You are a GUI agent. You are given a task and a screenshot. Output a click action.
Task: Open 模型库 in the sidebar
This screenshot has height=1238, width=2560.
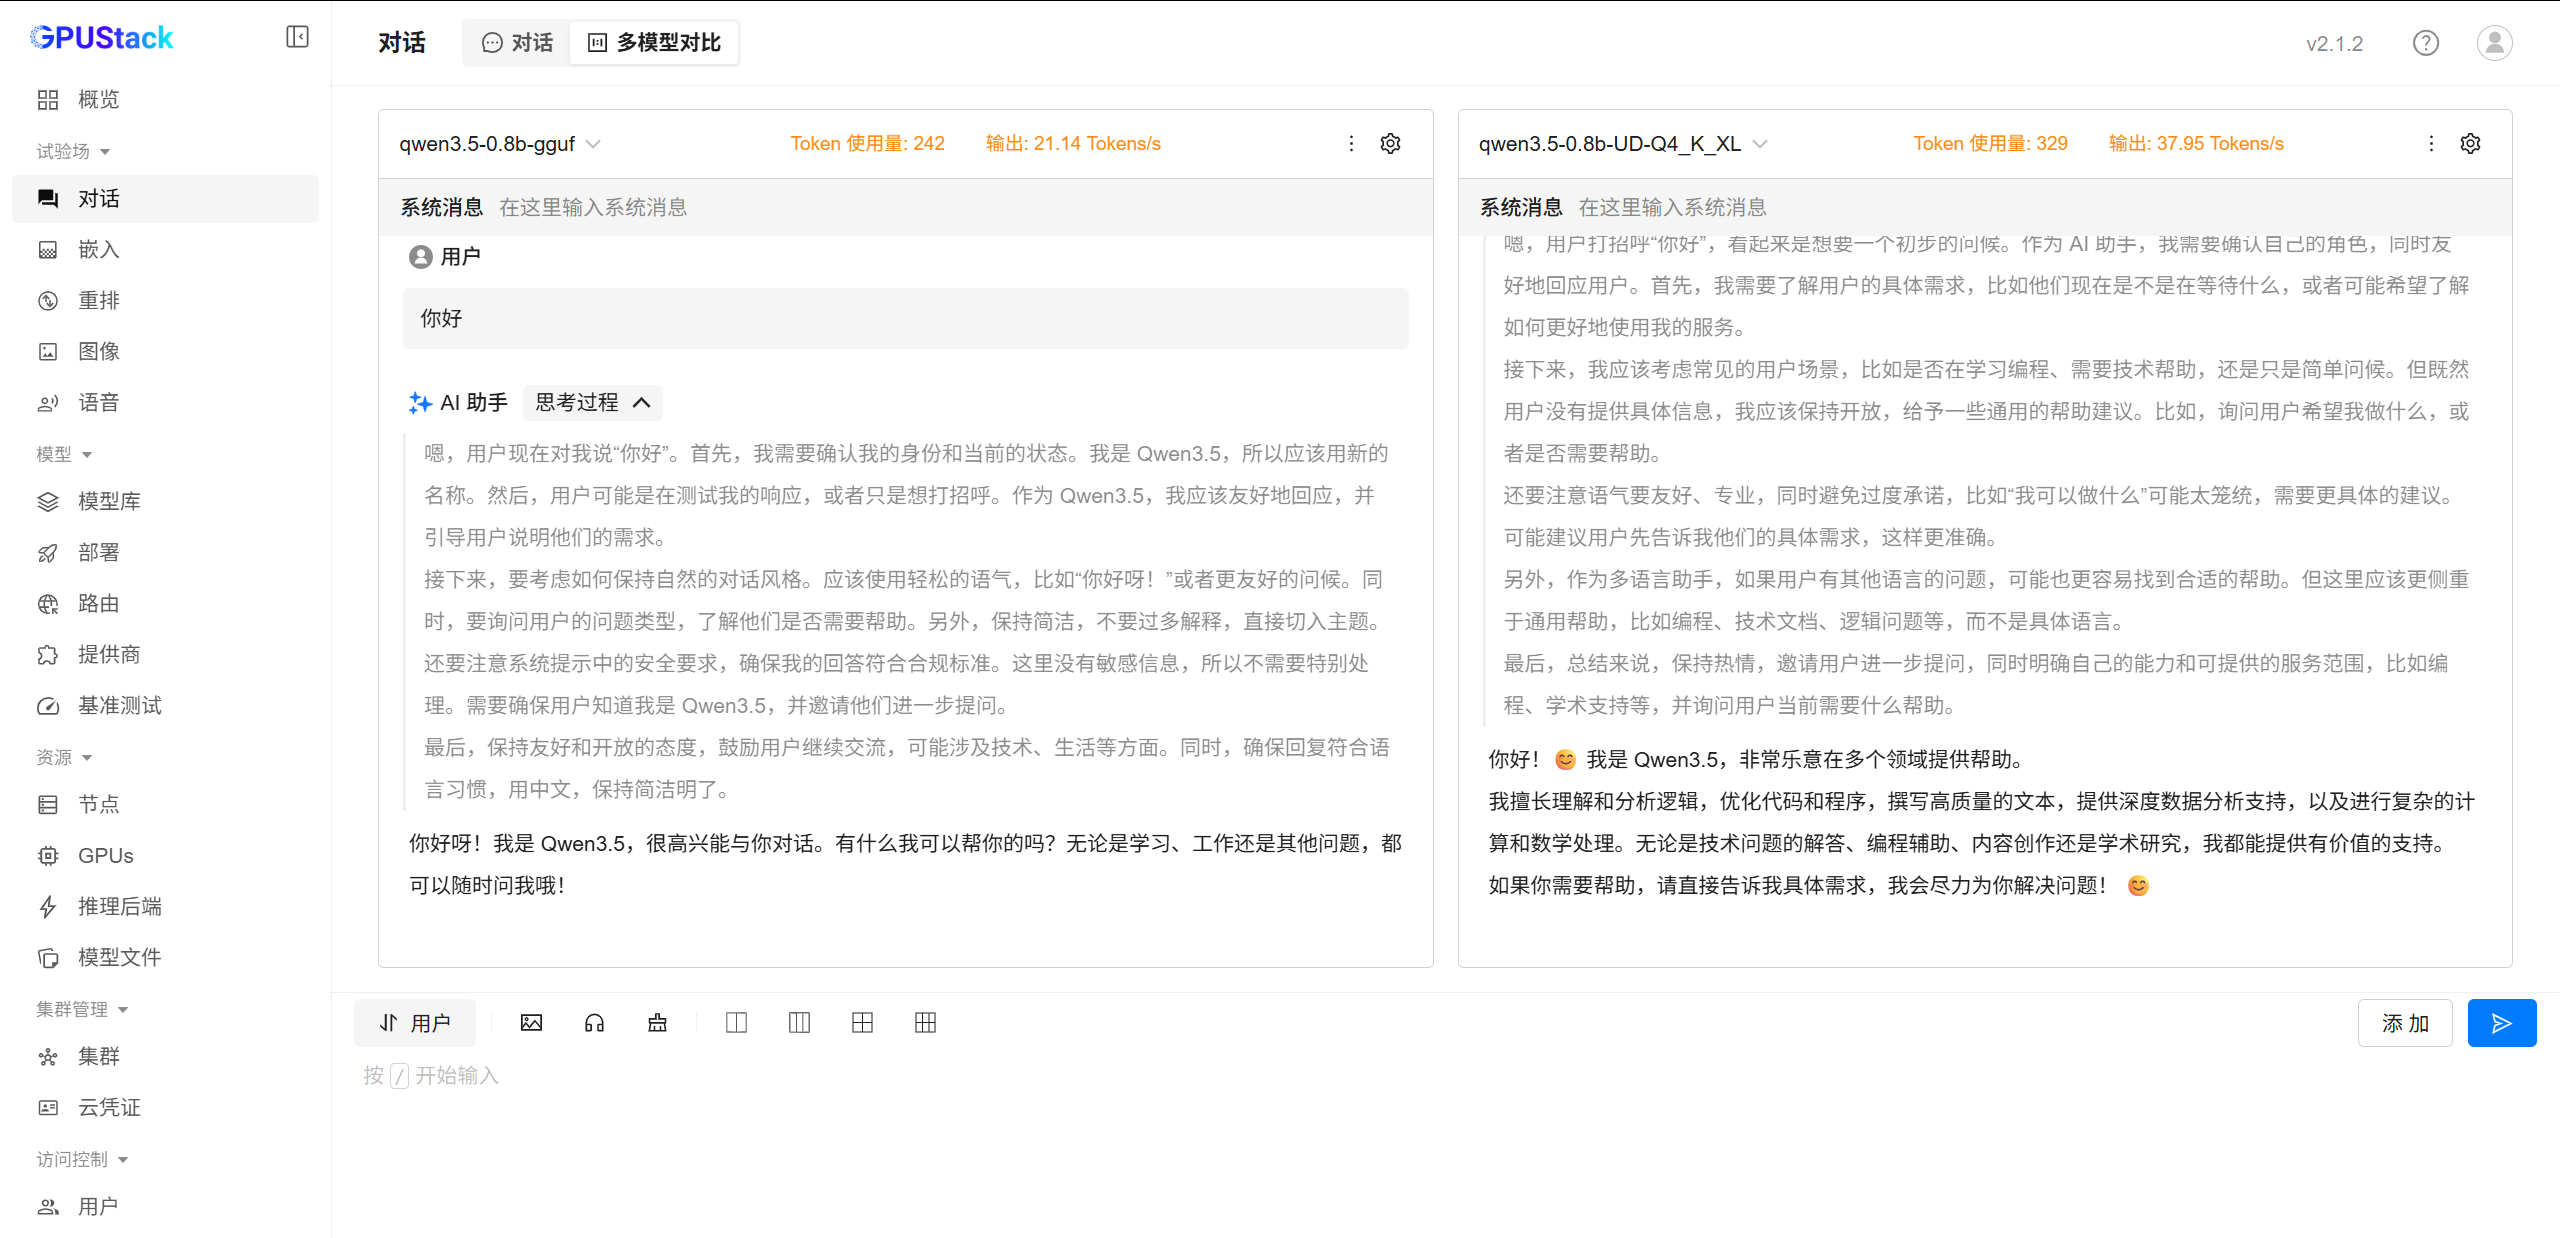[165, 501]
